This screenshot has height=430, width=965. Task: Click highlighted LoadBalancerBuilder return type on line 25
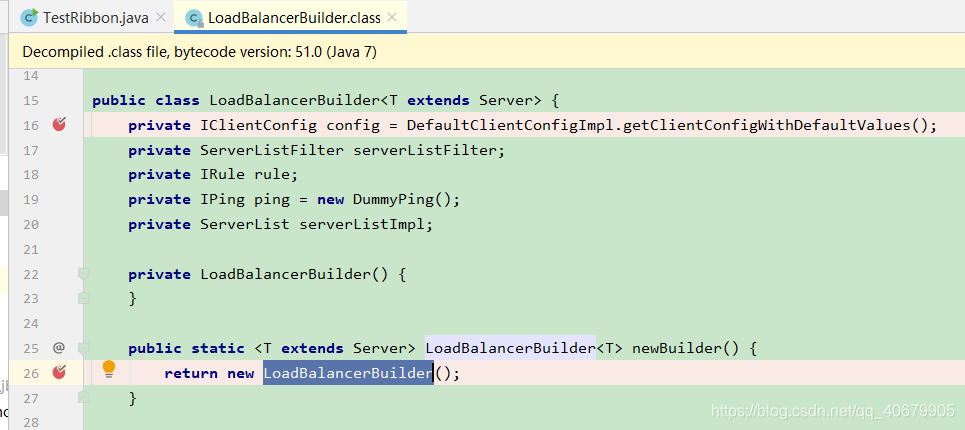(510, 348)
